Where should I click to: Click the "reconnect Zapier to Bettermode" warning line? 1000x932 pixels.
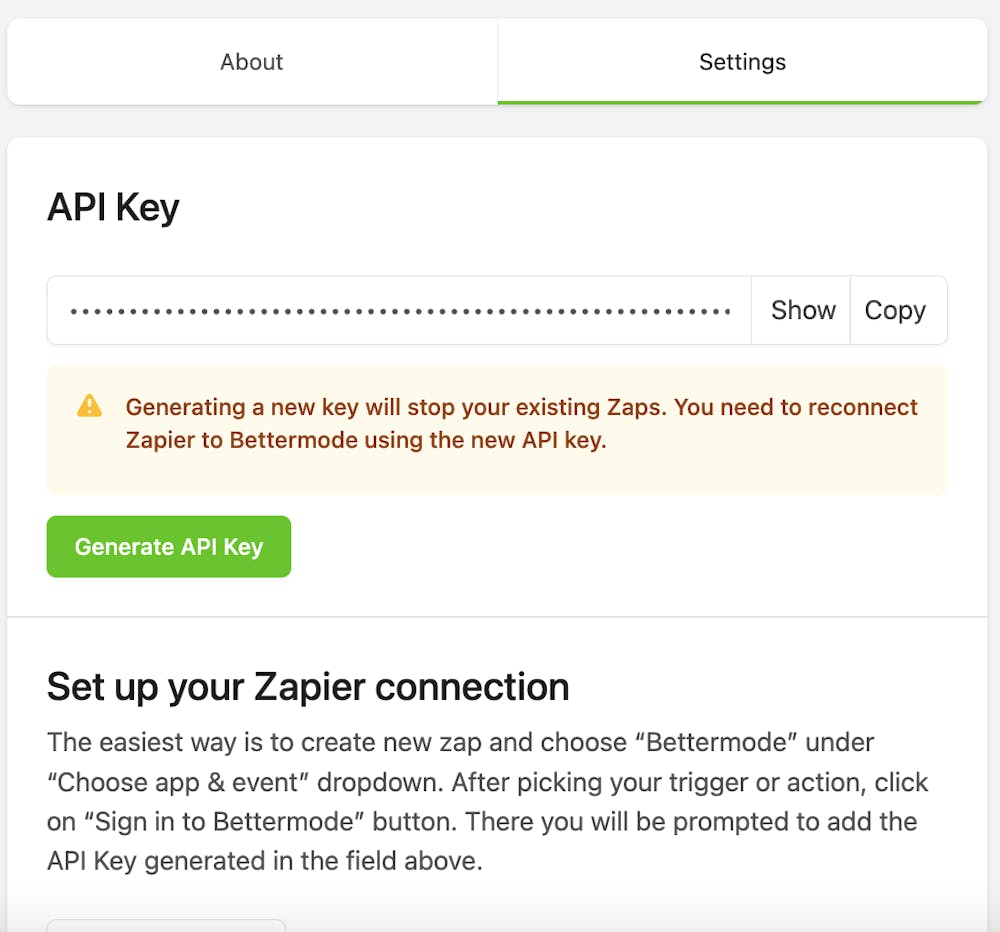tap(366, 440)
